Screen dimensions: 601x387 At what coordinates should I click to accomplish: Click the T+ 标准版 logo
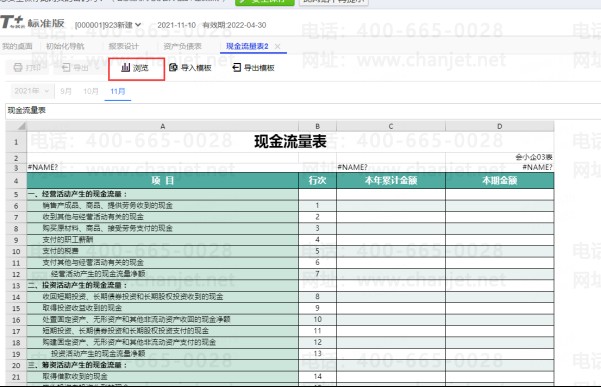pyautogui.click(x=32, y=23)
